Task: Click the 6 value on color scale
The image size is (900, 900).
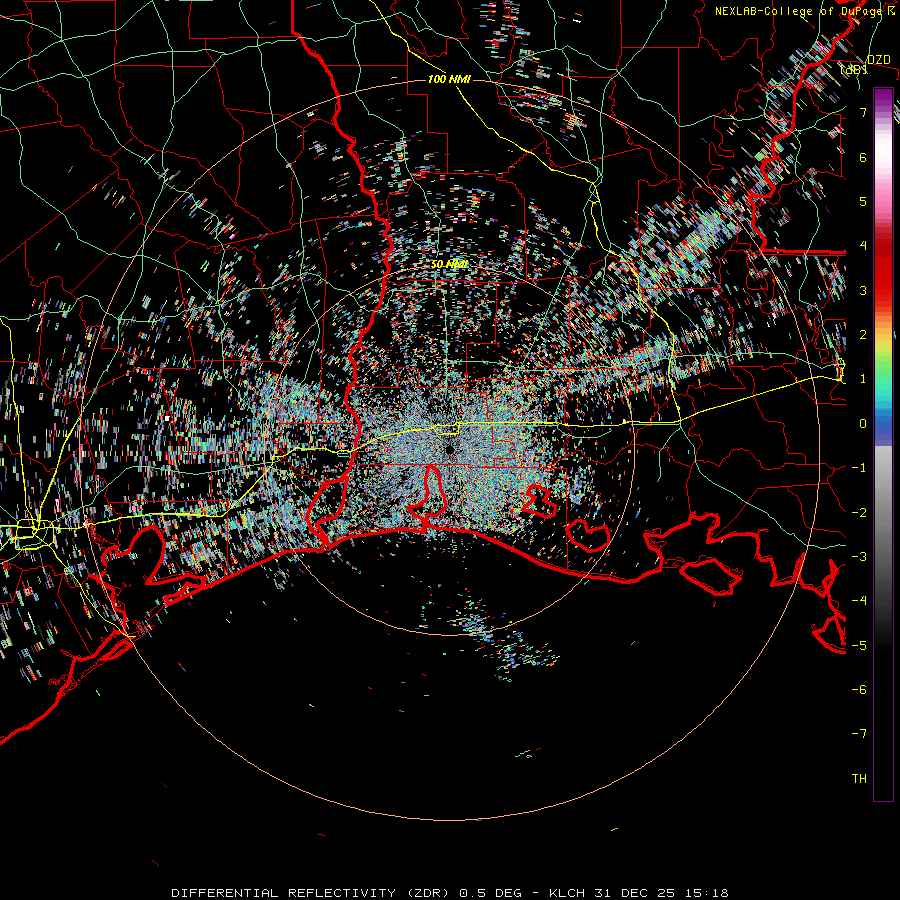Action: [863, 157]
